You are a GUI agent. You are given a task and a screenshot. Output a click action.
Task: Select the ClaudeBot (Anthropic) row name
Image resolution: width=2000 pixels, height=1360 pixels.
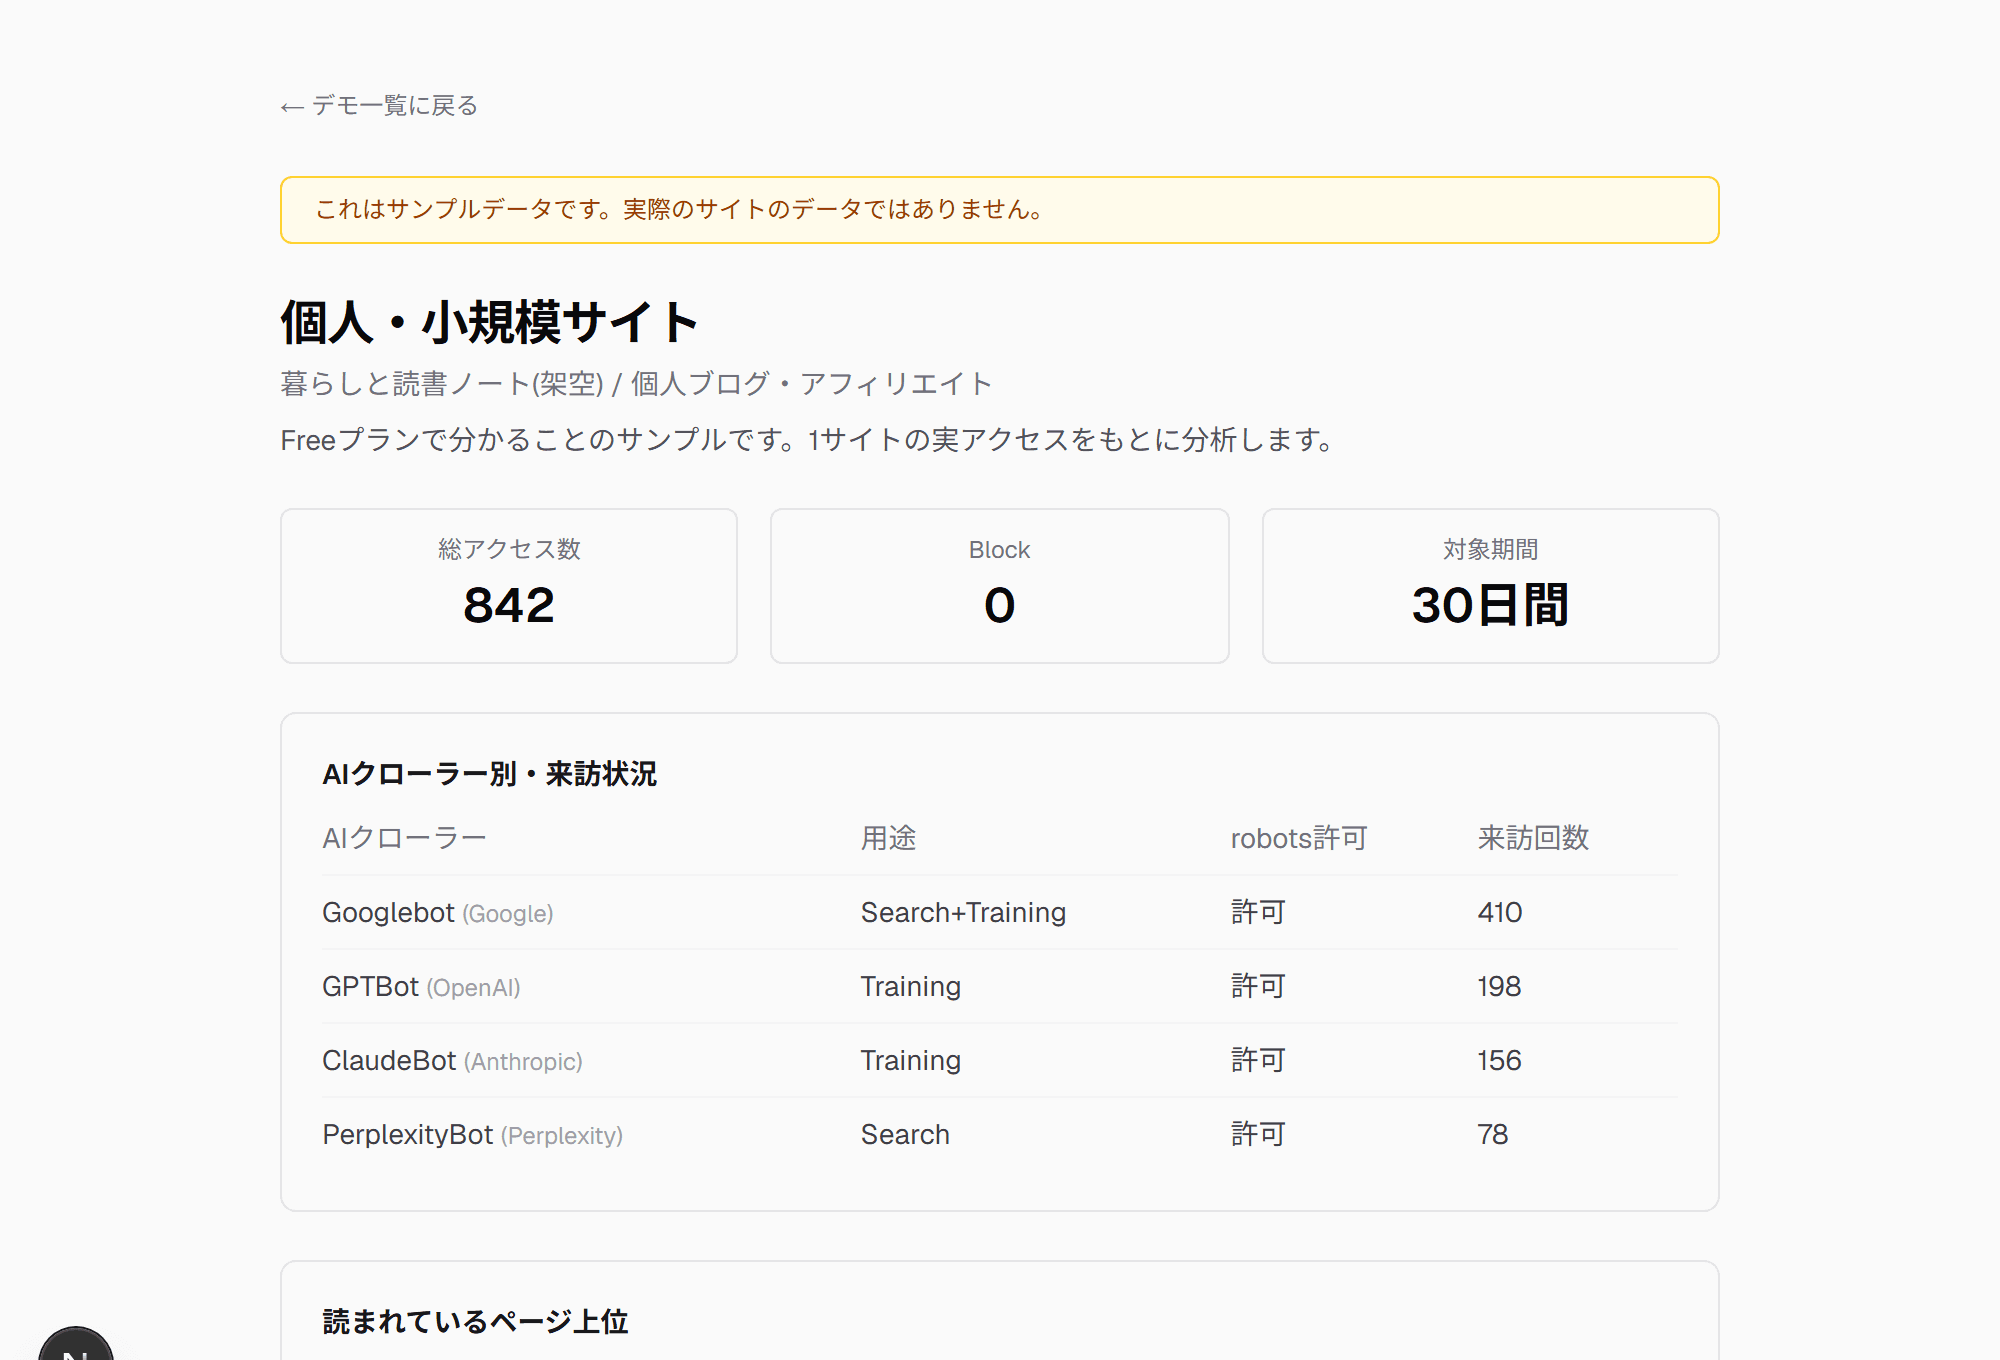click(452, 1061)
